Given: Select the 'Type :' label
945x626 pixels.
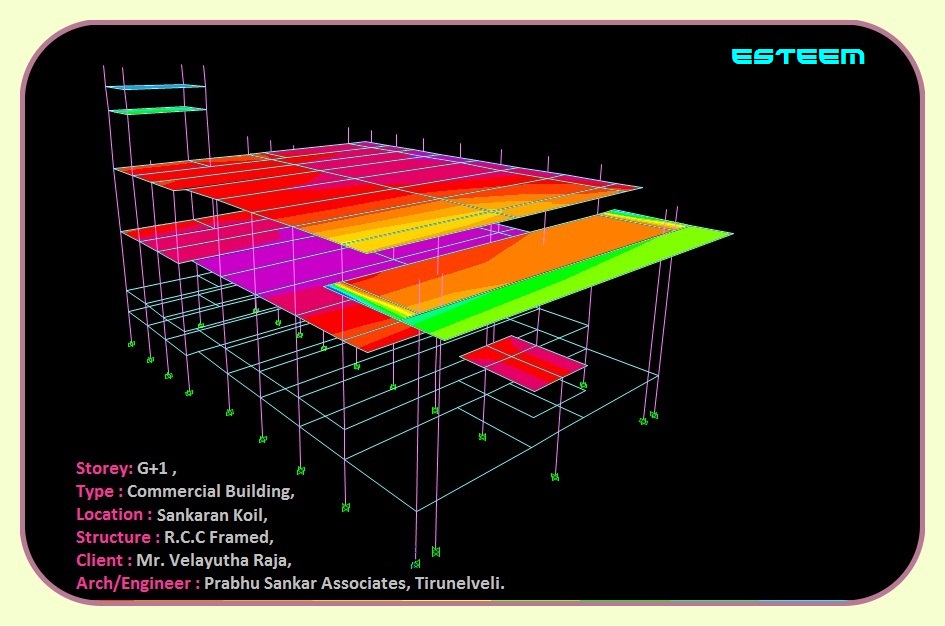Looking at the screenshot, I should (x=99, y=491).
